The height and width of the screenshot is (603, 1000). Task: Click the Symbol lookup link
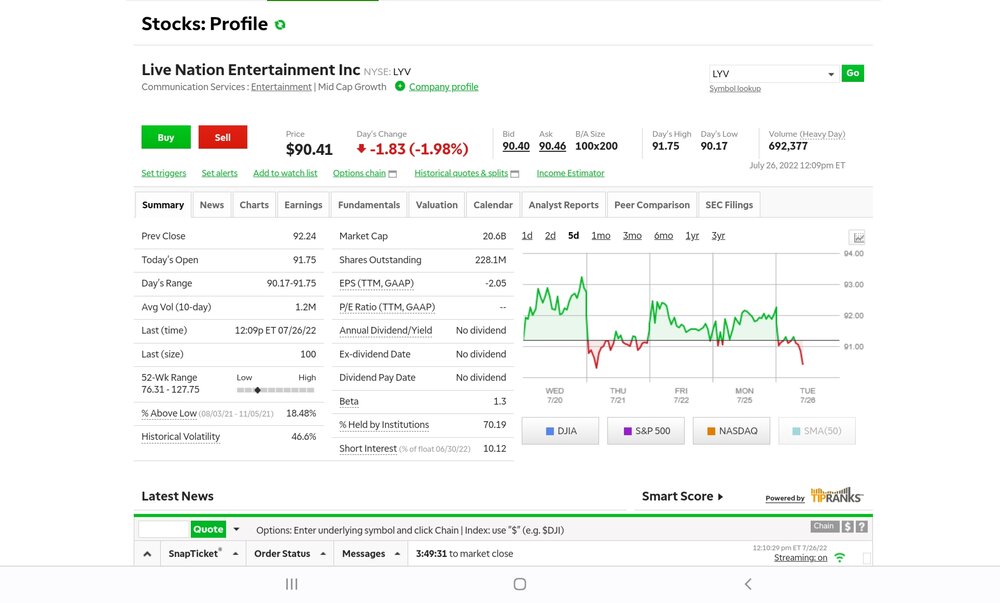click(735, 89)
